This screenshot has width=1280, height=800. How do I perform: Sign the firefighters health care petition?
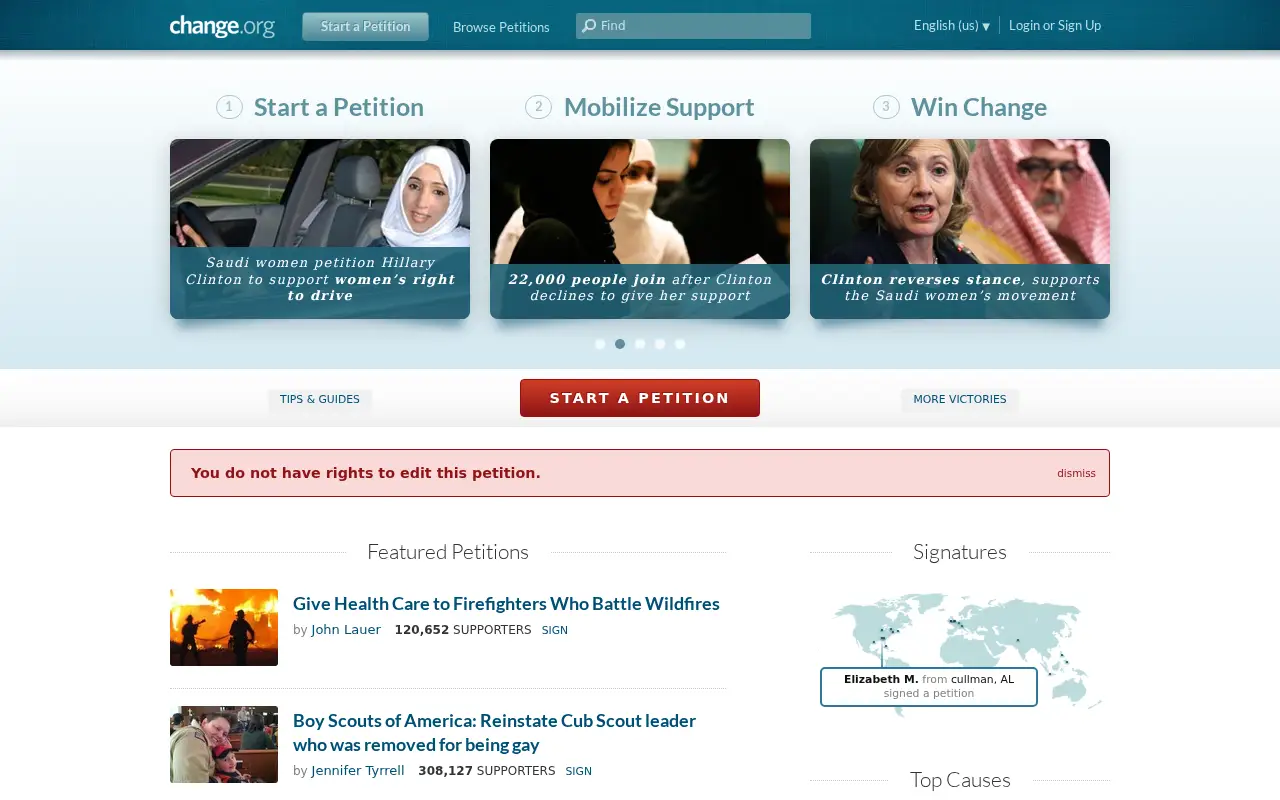tap(555, 631)
